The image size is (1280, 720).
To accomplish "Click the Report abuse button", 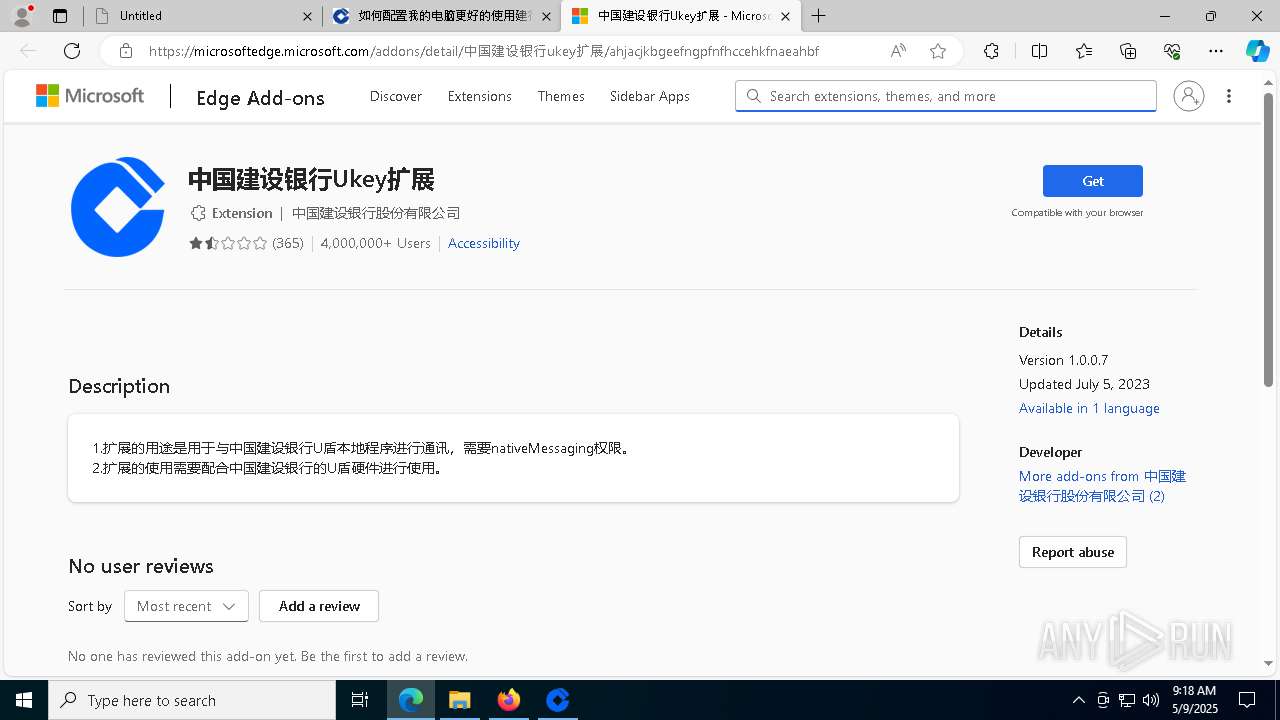I will coord(1073,552).
